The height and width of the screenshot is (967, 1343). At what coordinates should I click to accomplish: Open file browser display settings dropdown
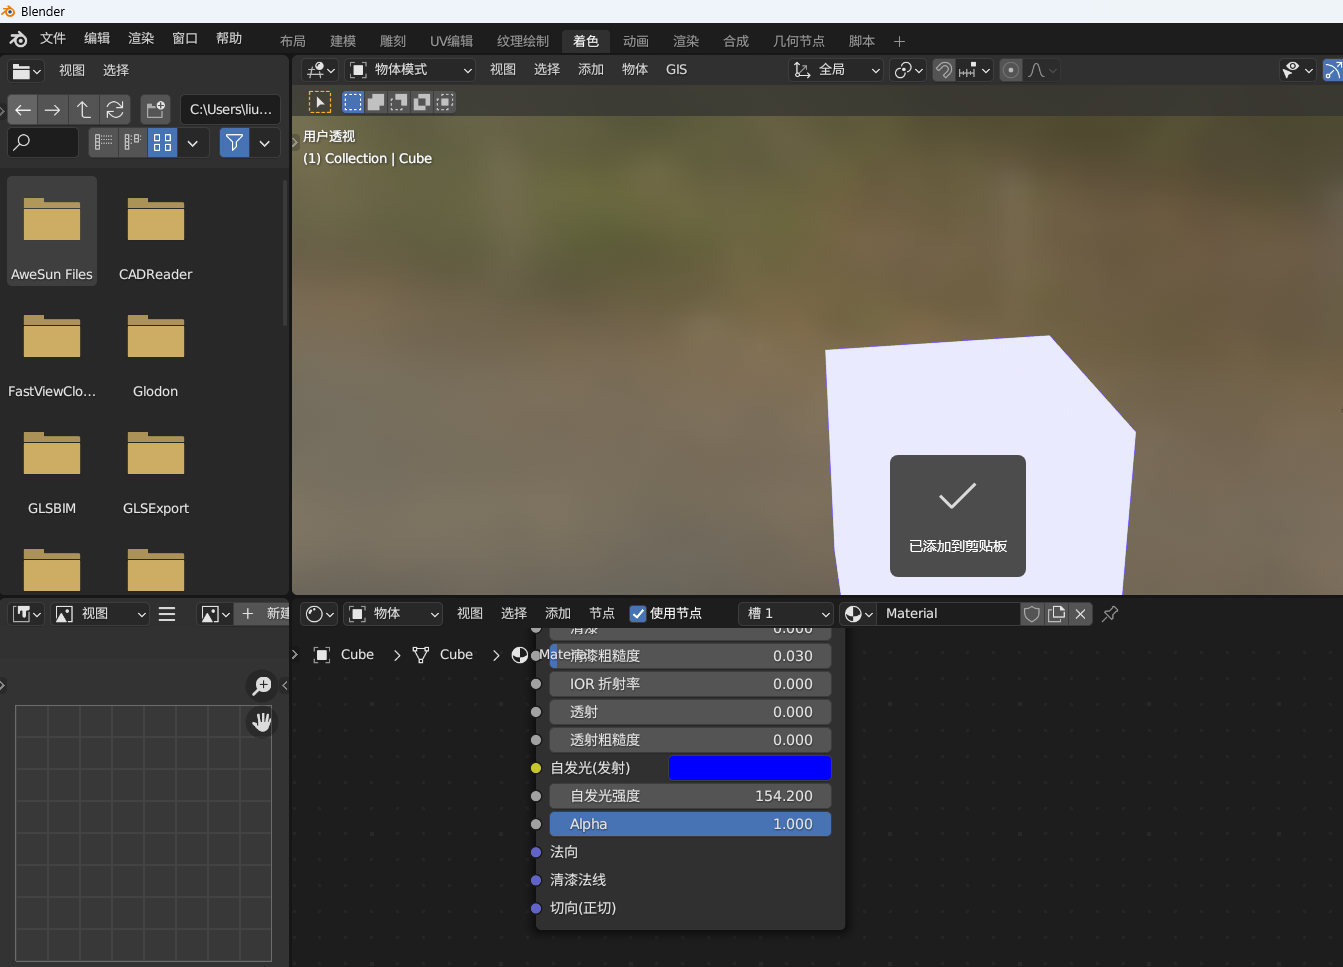click(193, 142)
